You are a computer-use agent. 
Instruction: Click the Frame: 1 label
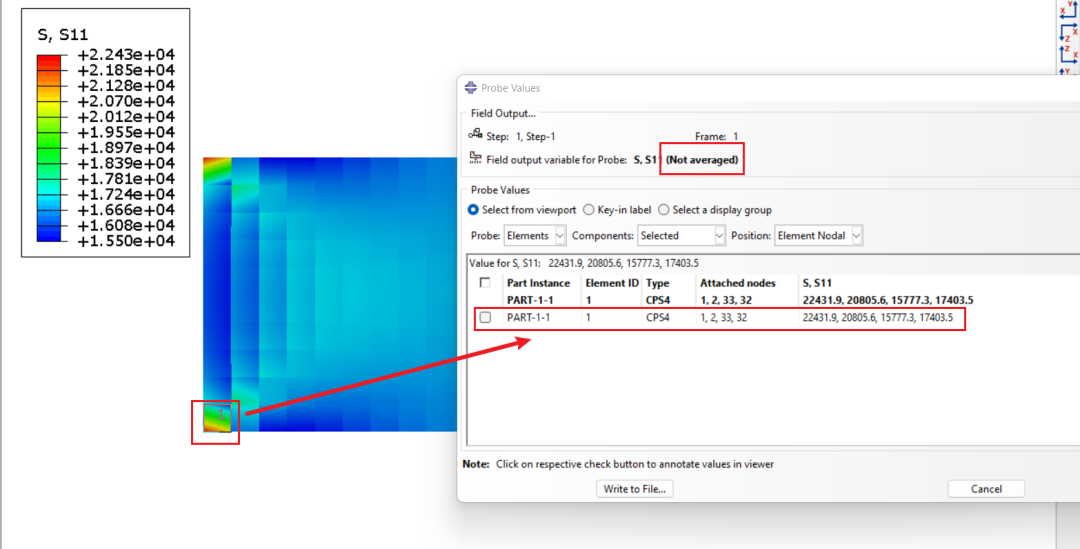pos(716,136)
